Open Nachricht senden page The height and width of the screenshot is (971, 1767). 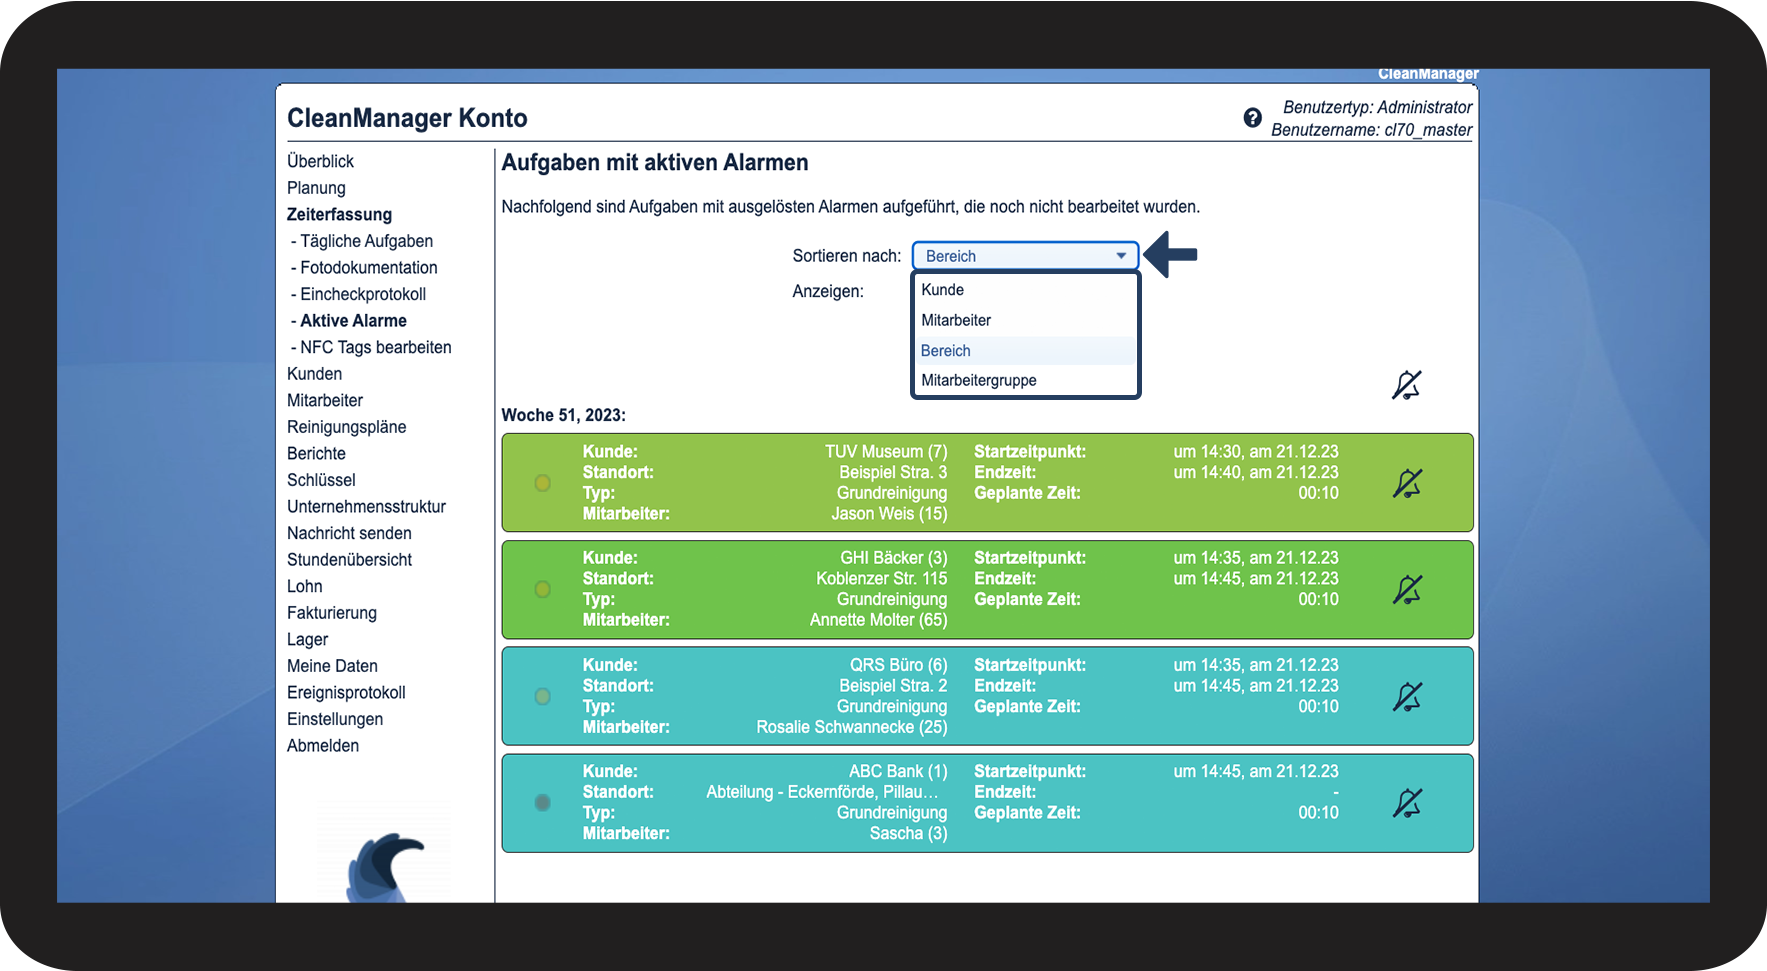(x=349, y=533)
